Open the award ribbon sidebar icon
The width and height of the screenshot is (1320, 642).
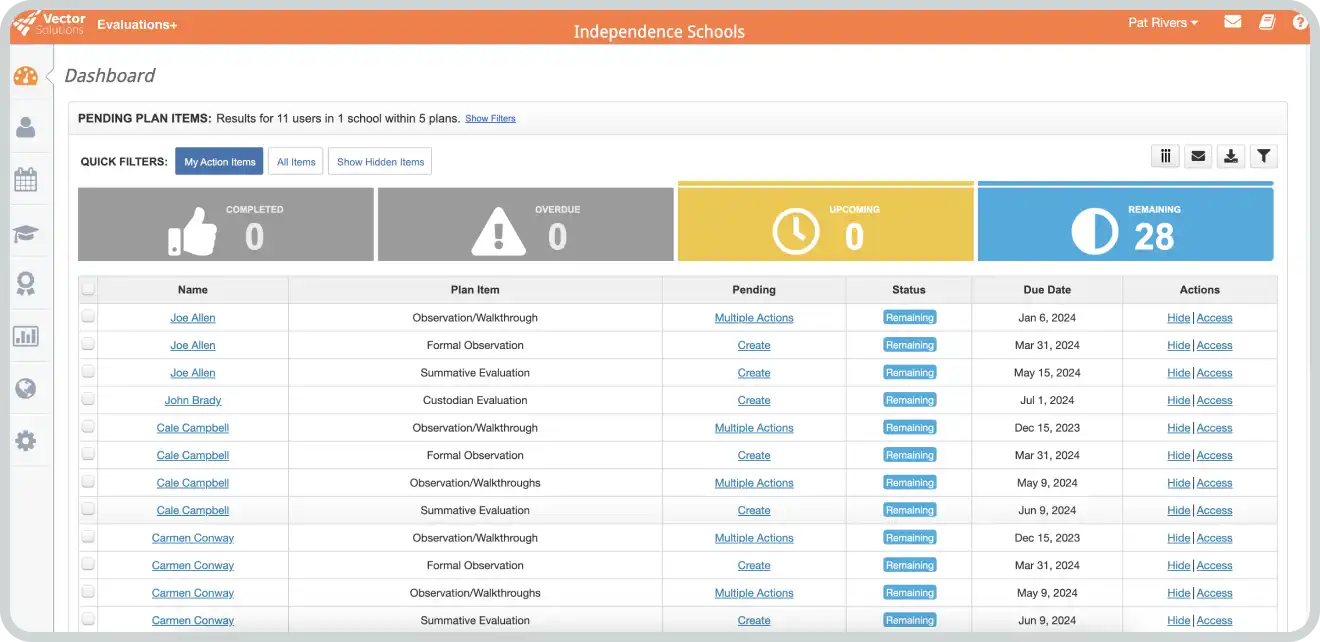coord(26,285)
